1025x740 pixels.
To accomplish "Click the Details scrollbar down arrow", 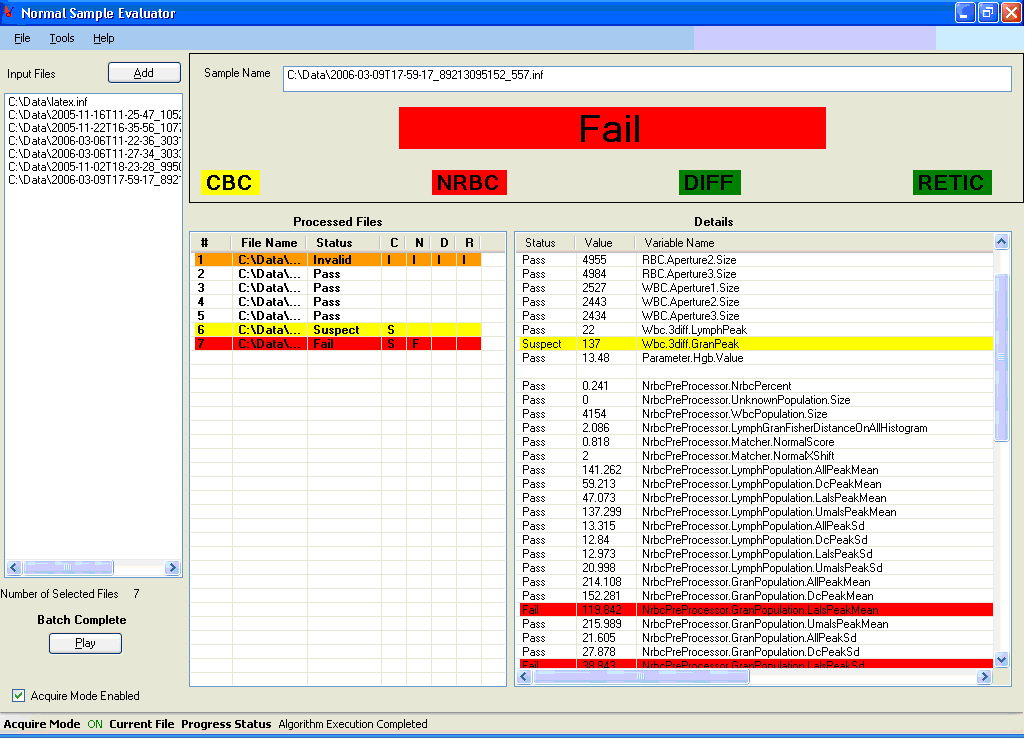I will 1002,660.
